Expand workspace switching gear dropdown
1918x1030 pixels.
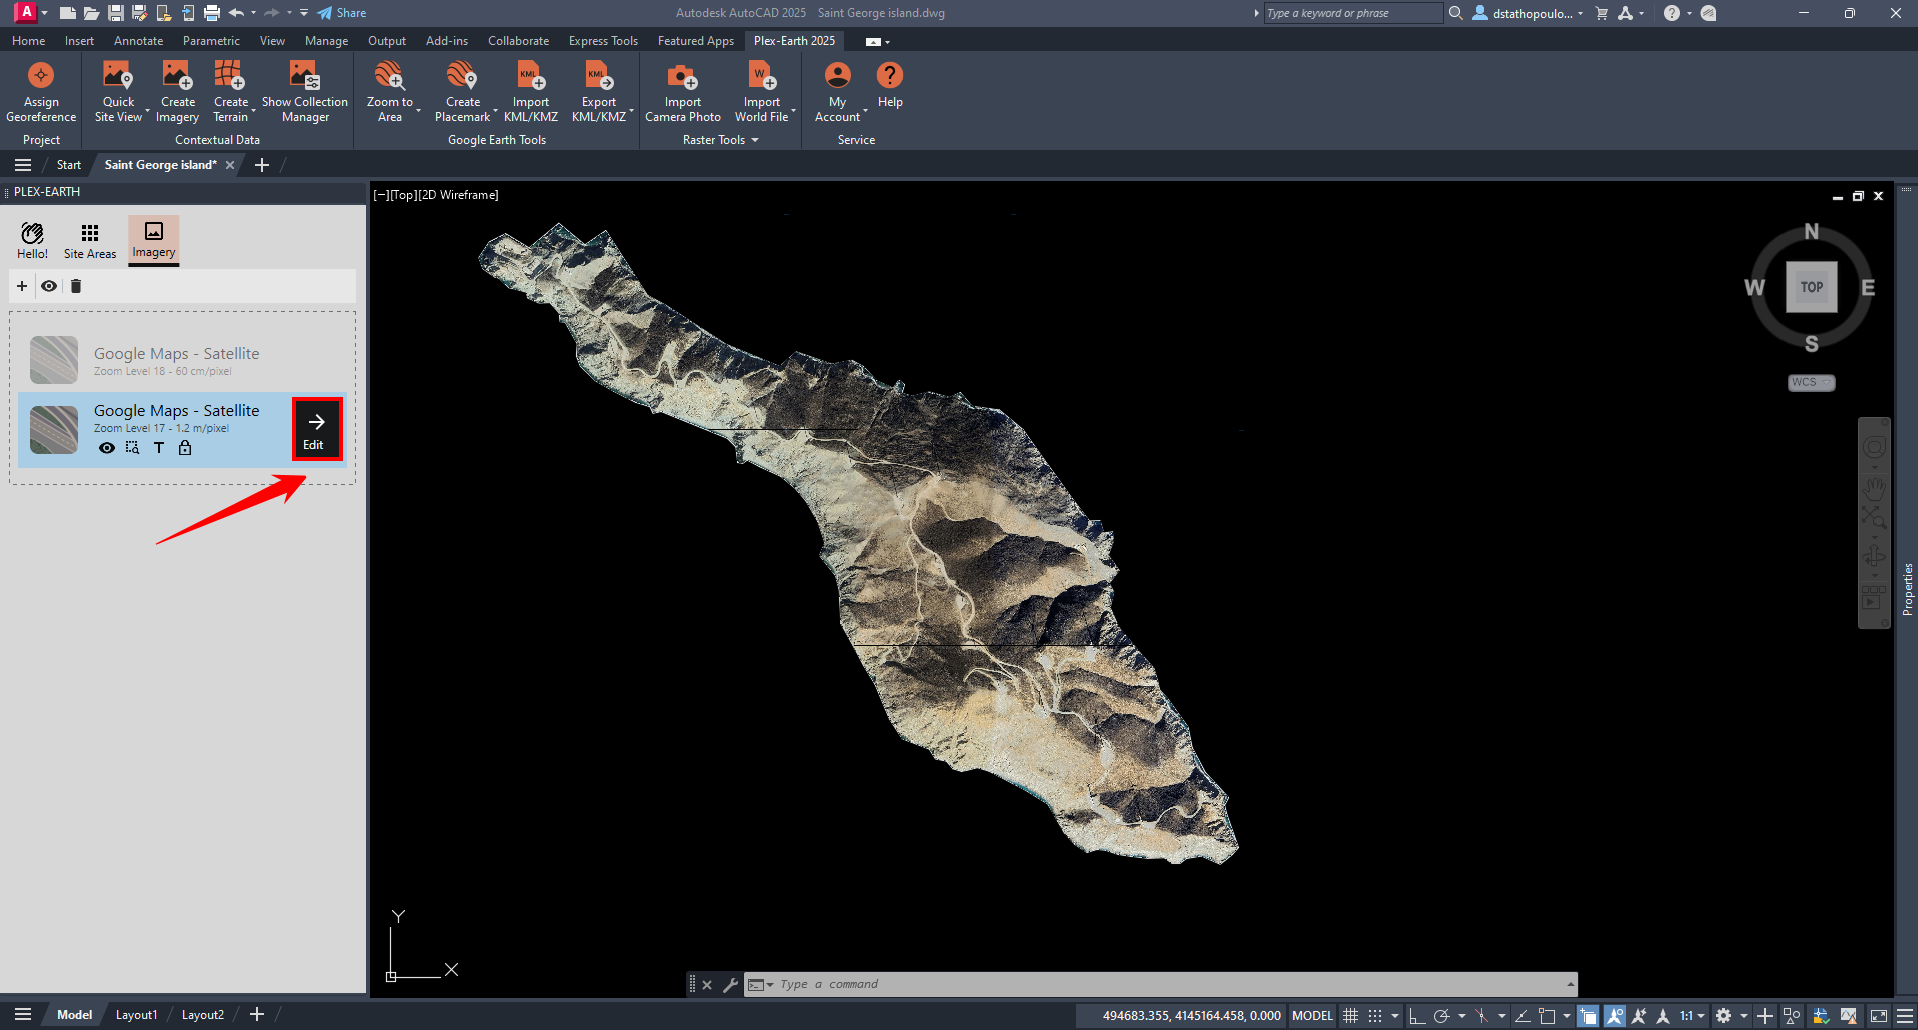tap(1744, 1015)
